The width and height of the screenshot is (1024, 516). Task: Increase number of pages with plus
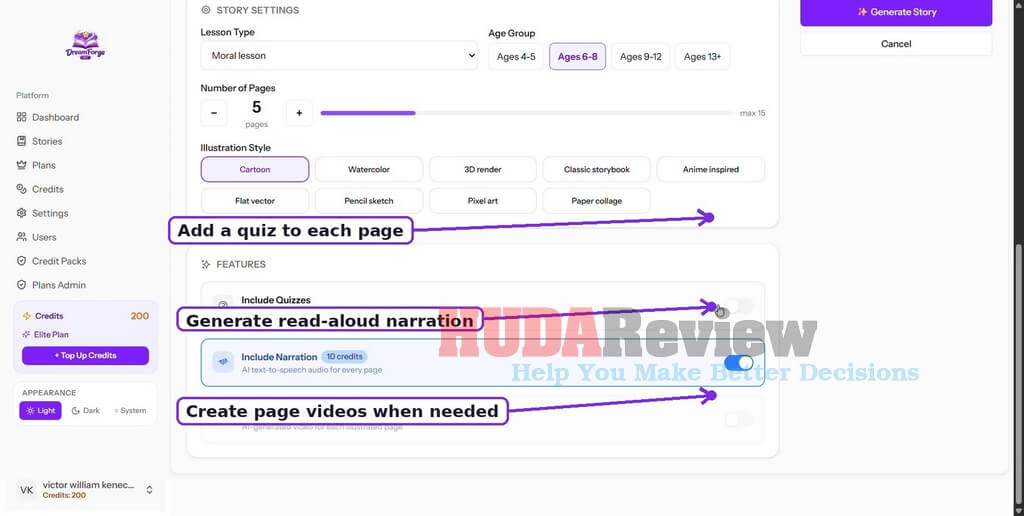pyautogui.click(x=299, y=113)
